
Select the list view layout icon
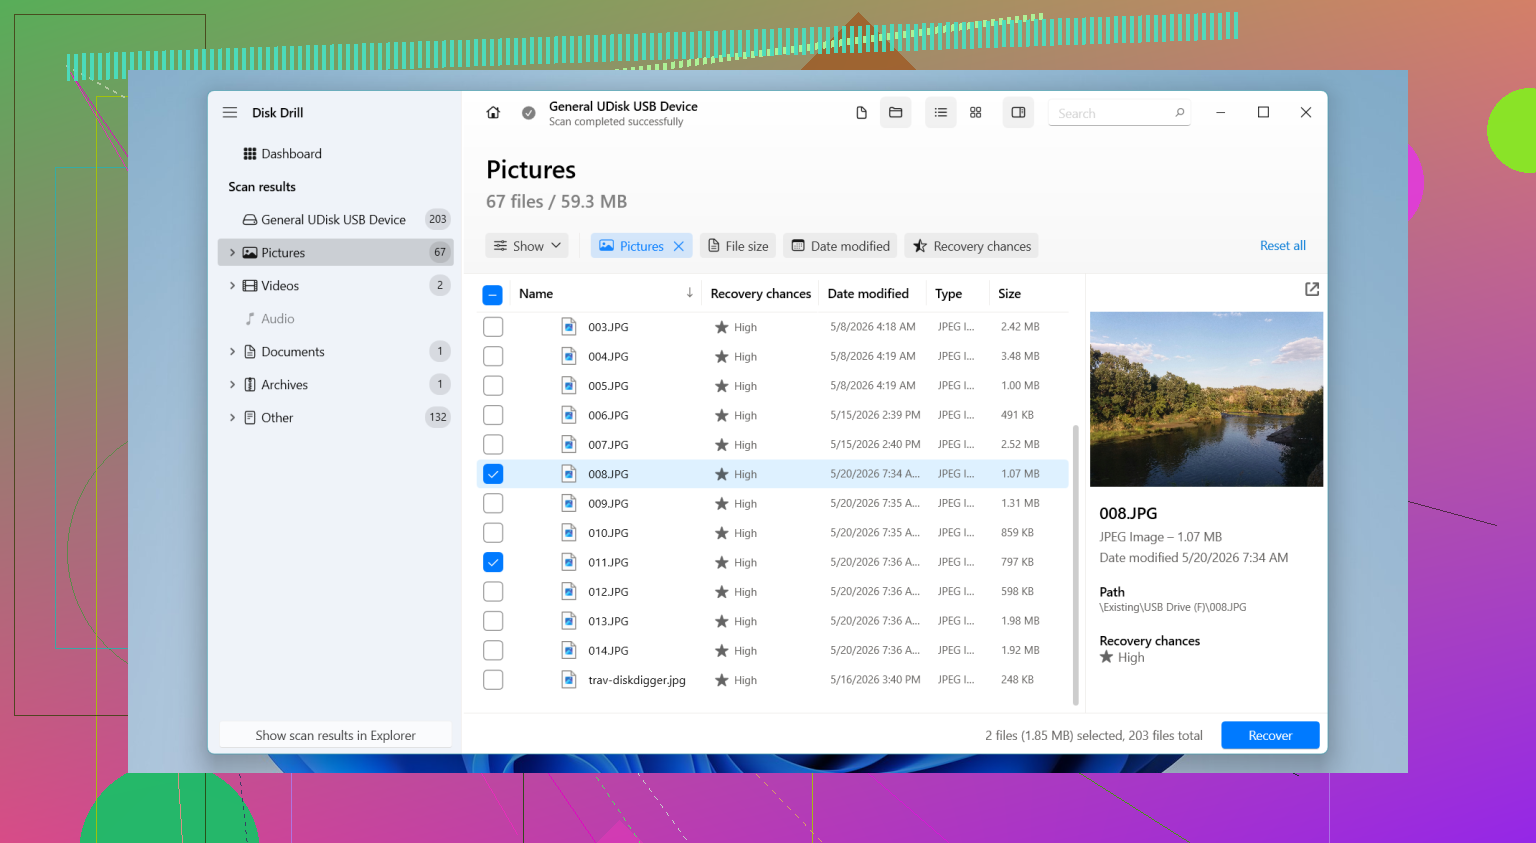point(941,113)
